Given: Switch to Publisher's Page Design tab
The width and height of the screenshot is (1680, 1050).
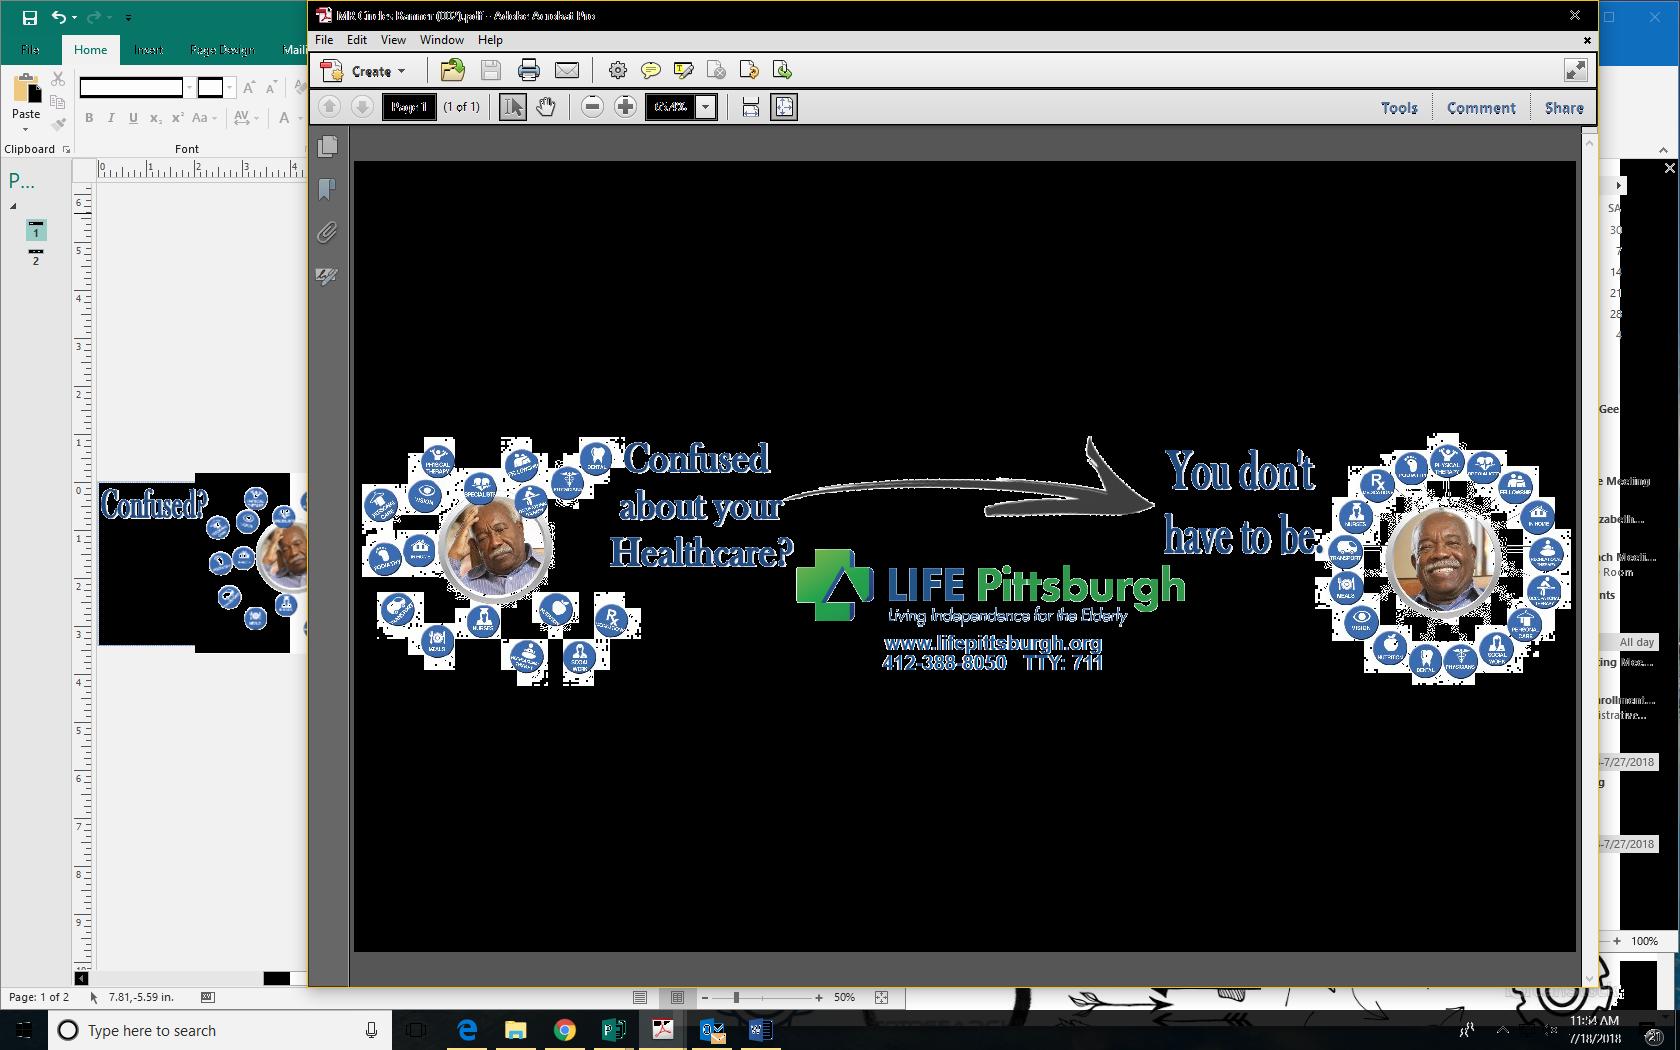Looking at the screenshot, I should tap(222, 50).
